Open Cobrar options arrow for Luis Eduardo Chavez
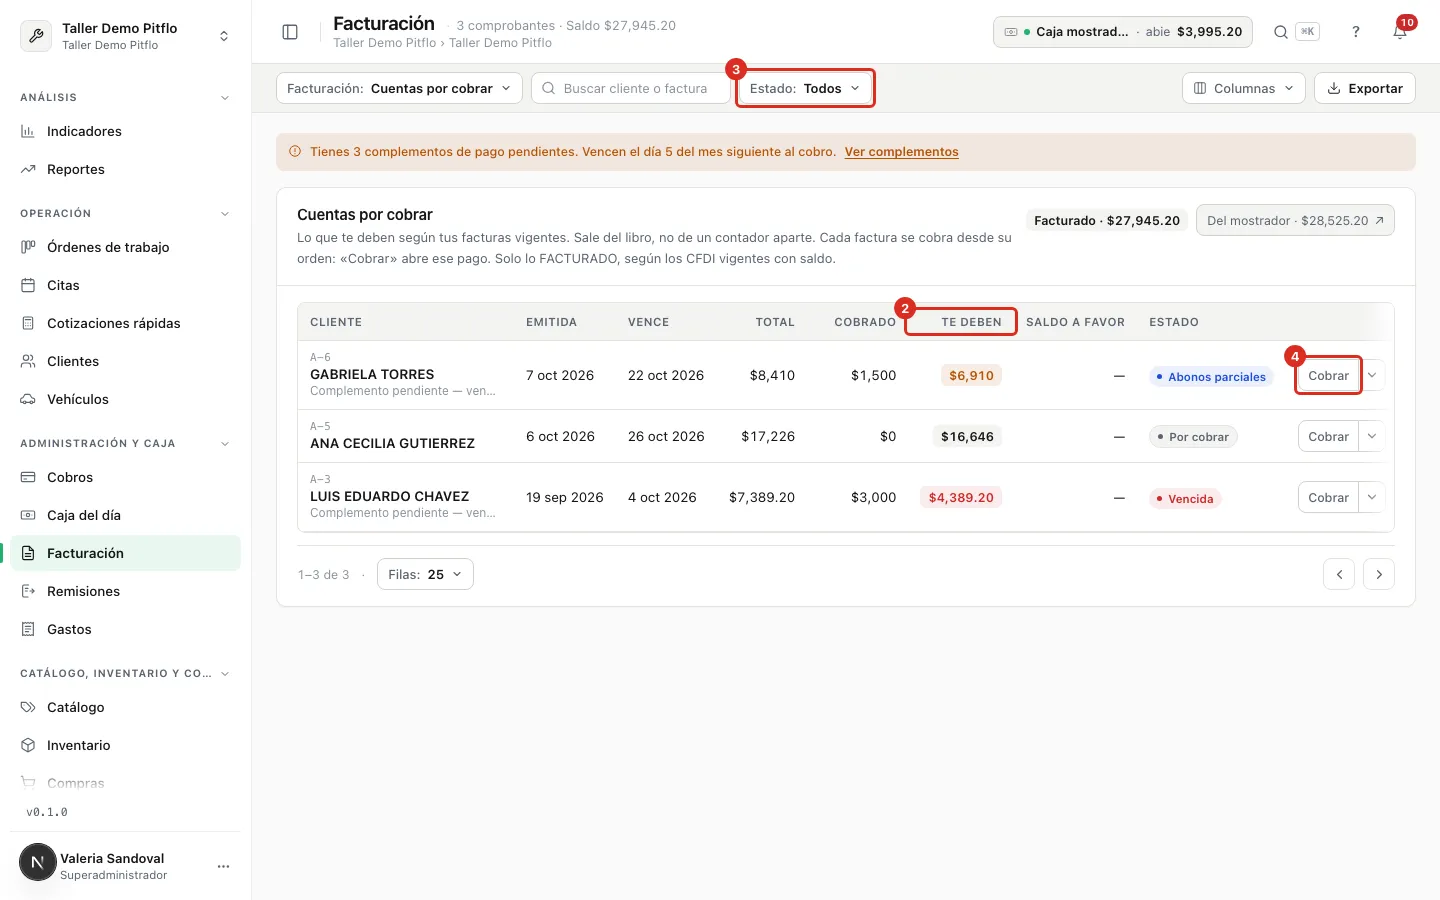Screen dimensions: 1440x900 click(1372, 497)
